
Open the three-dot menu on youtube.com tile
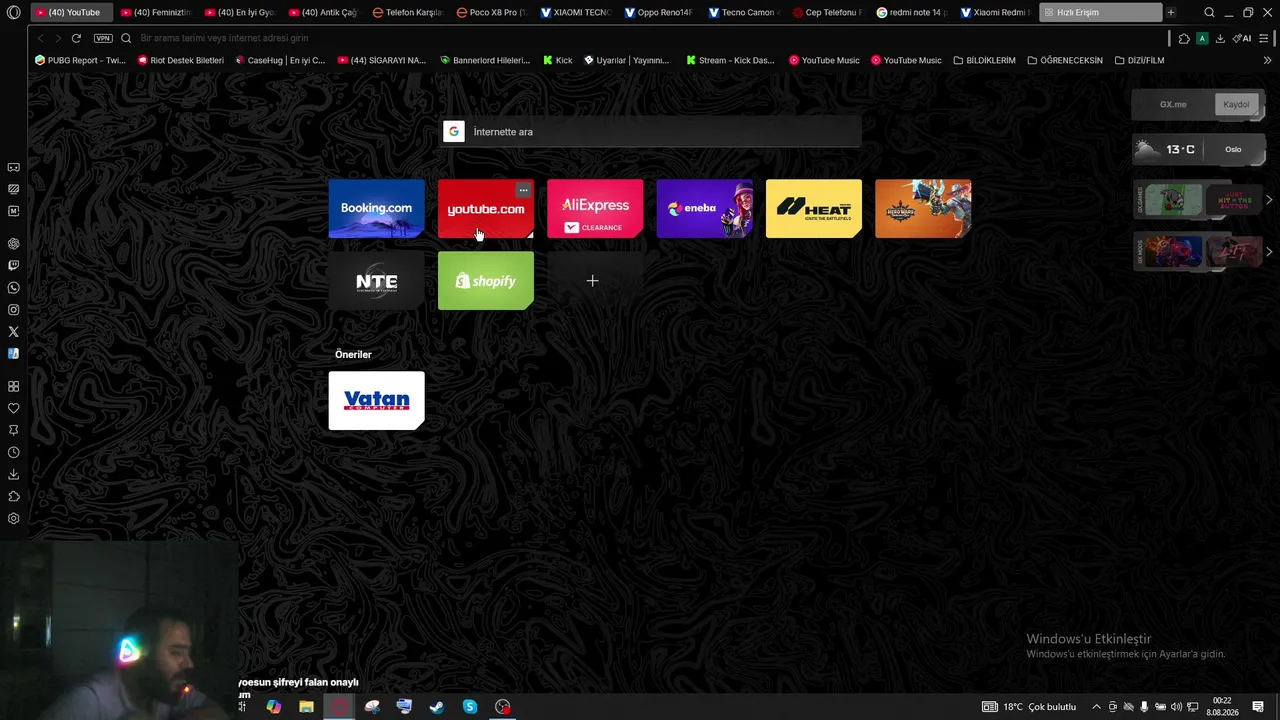coord(523,190)
